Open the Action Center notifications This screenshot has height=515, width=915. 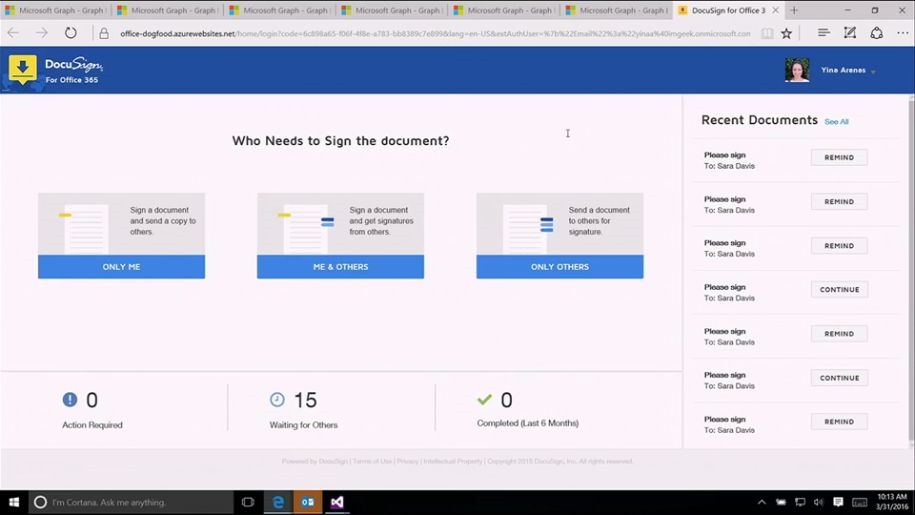click(x=838, y=502)
